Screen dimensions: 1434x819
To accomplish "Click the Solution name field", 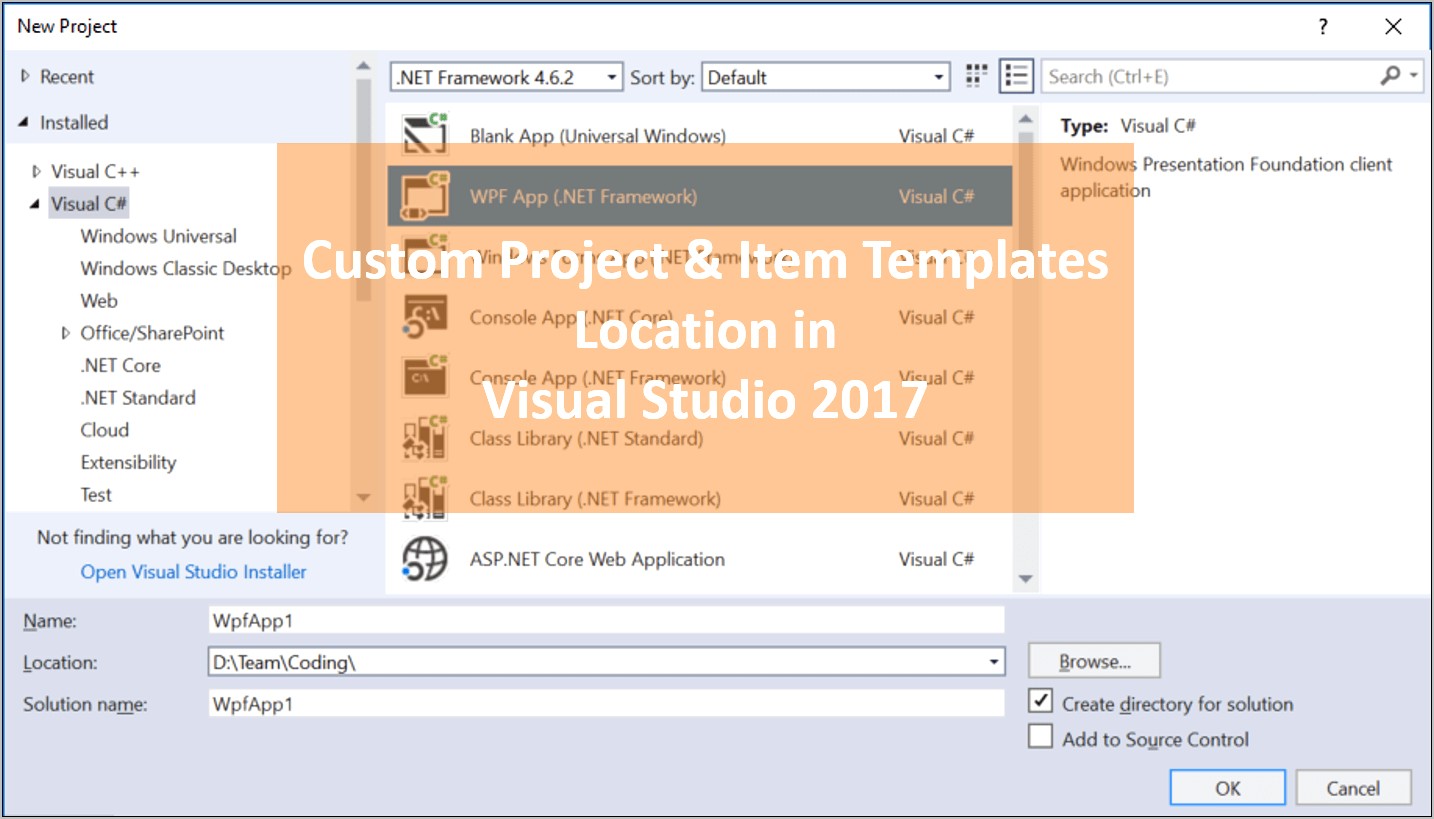I will (606, 704).
